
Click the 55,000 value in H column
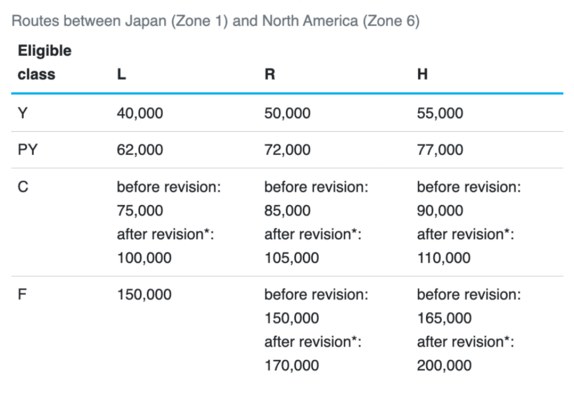point(440,113)
